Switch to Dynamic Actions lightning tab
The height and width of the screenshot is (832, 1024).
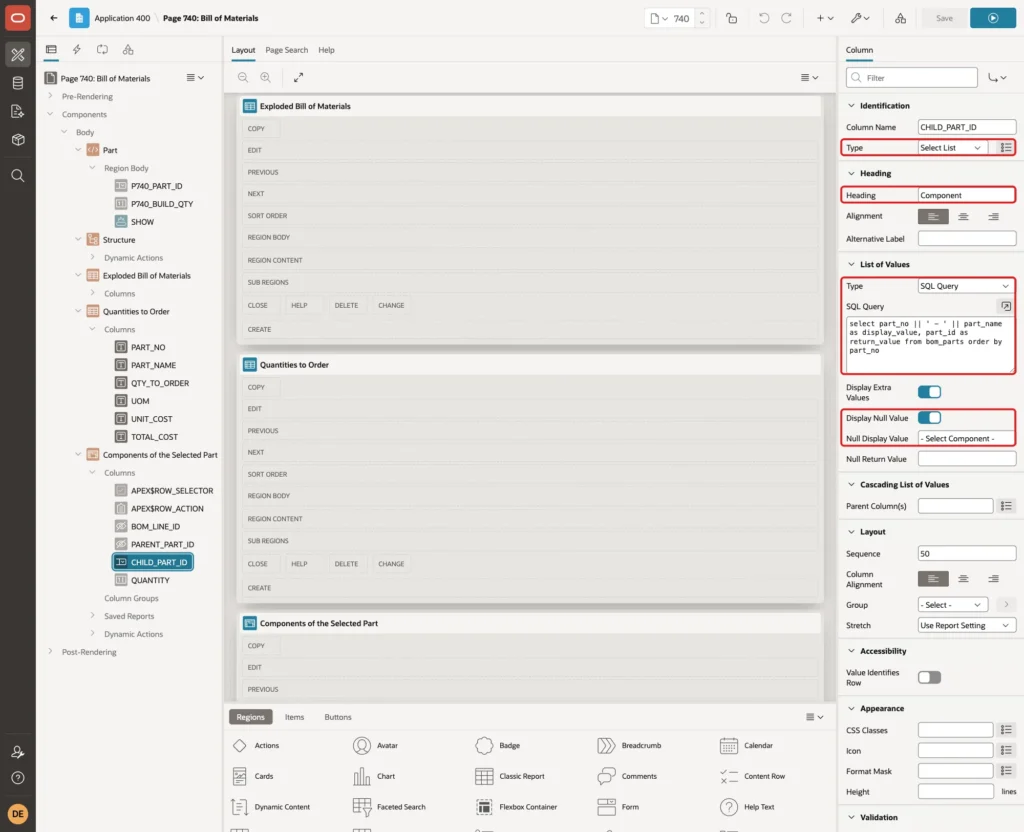pyautogui.click(x=76, y=50)
